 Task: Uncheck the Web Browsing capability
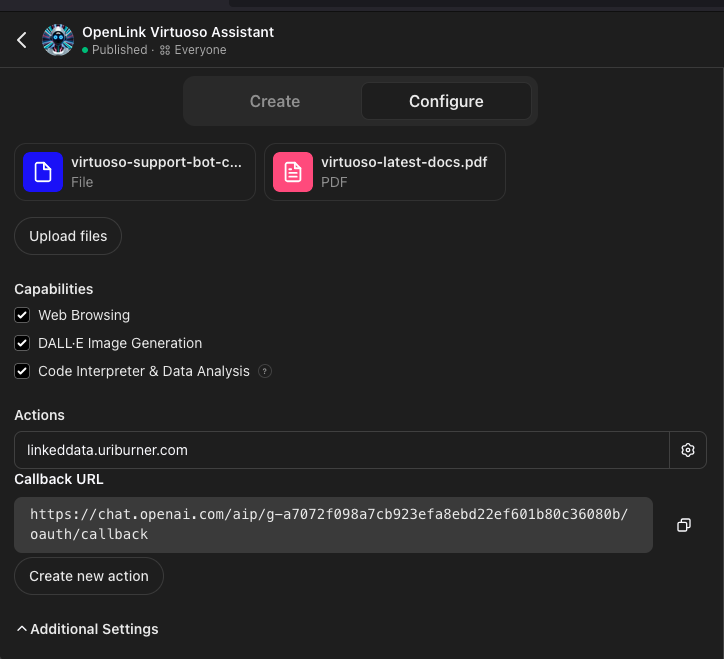22,315
